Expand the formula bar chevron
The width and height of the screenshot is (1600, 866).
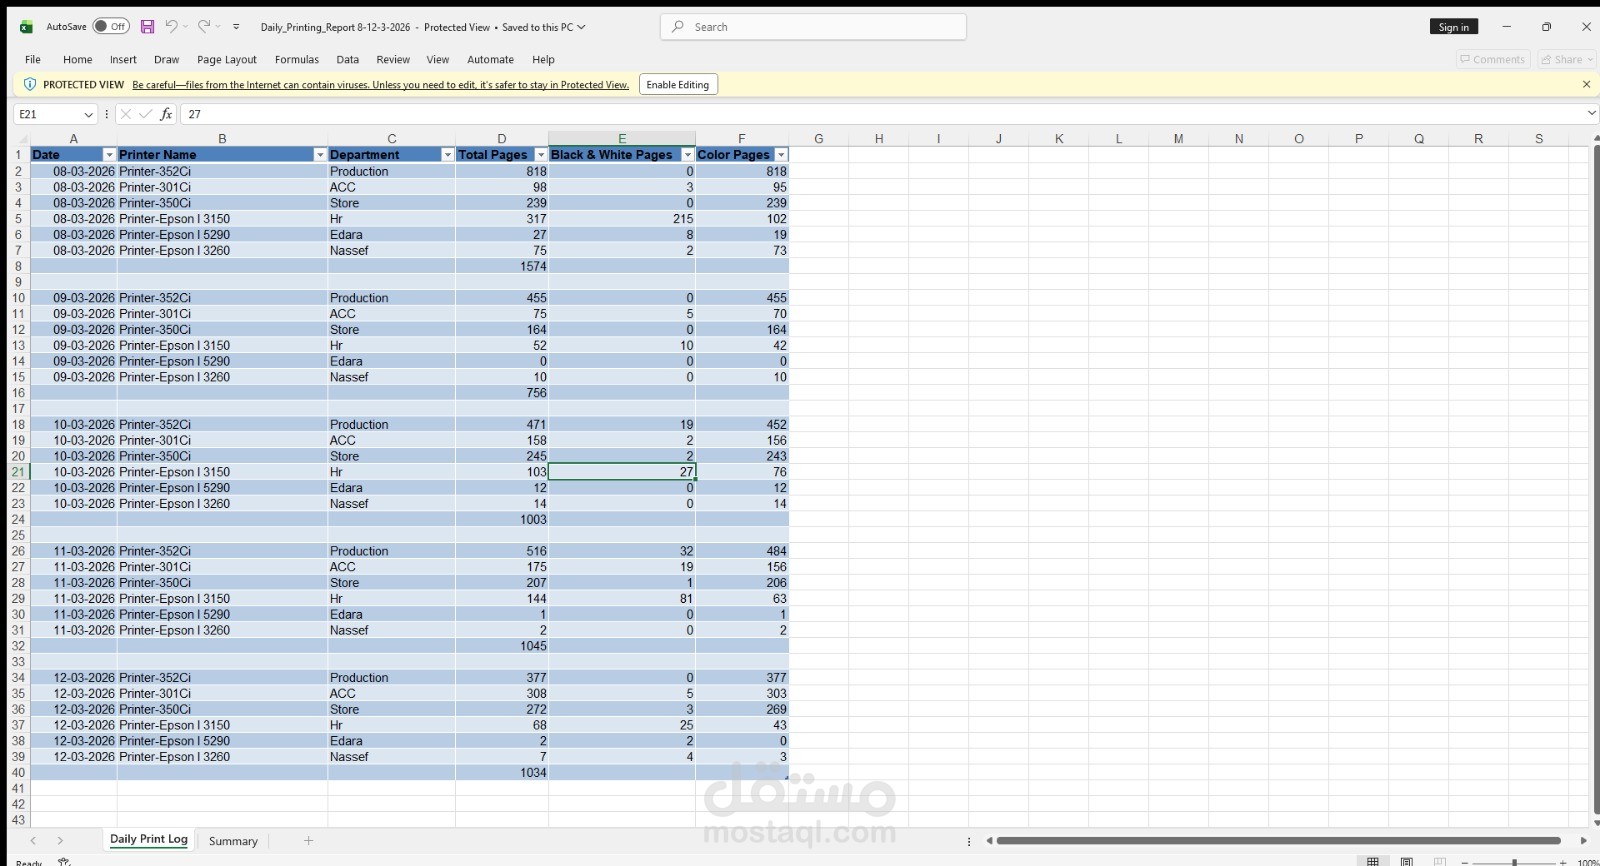(1591, 114)
